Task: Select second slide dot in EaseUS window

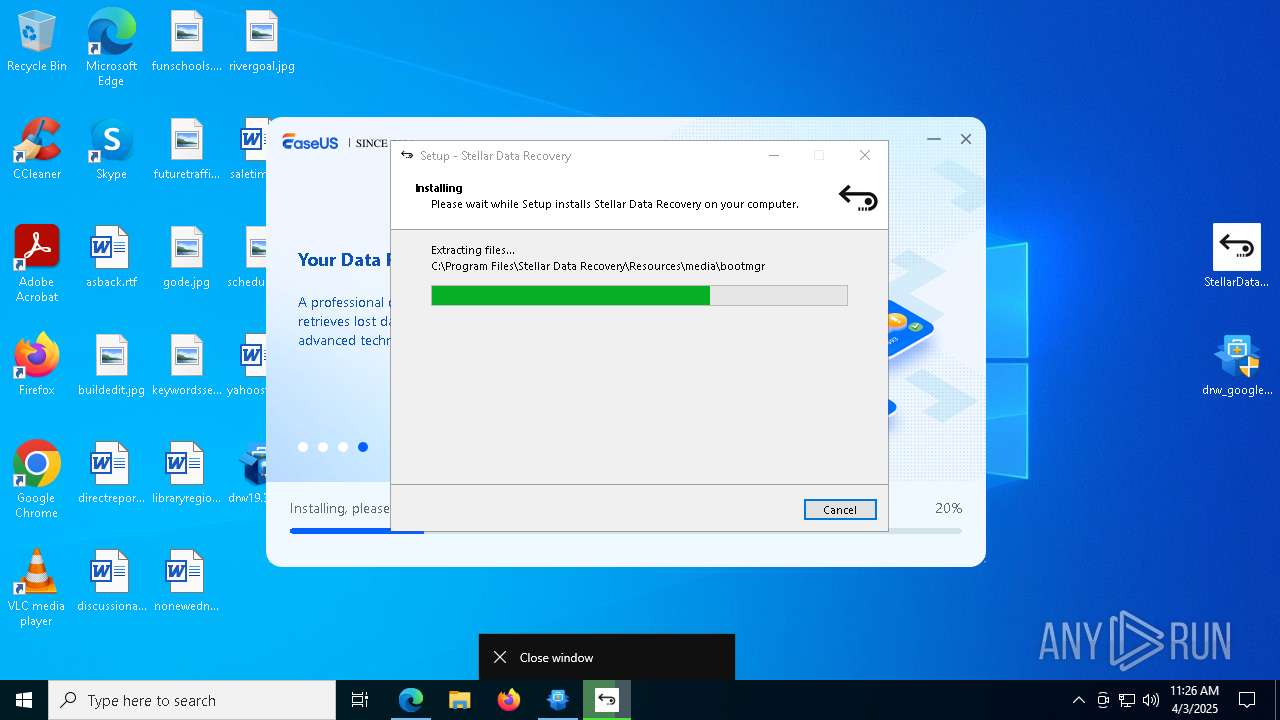Action: pyautogui.click(x=323, y=447)
